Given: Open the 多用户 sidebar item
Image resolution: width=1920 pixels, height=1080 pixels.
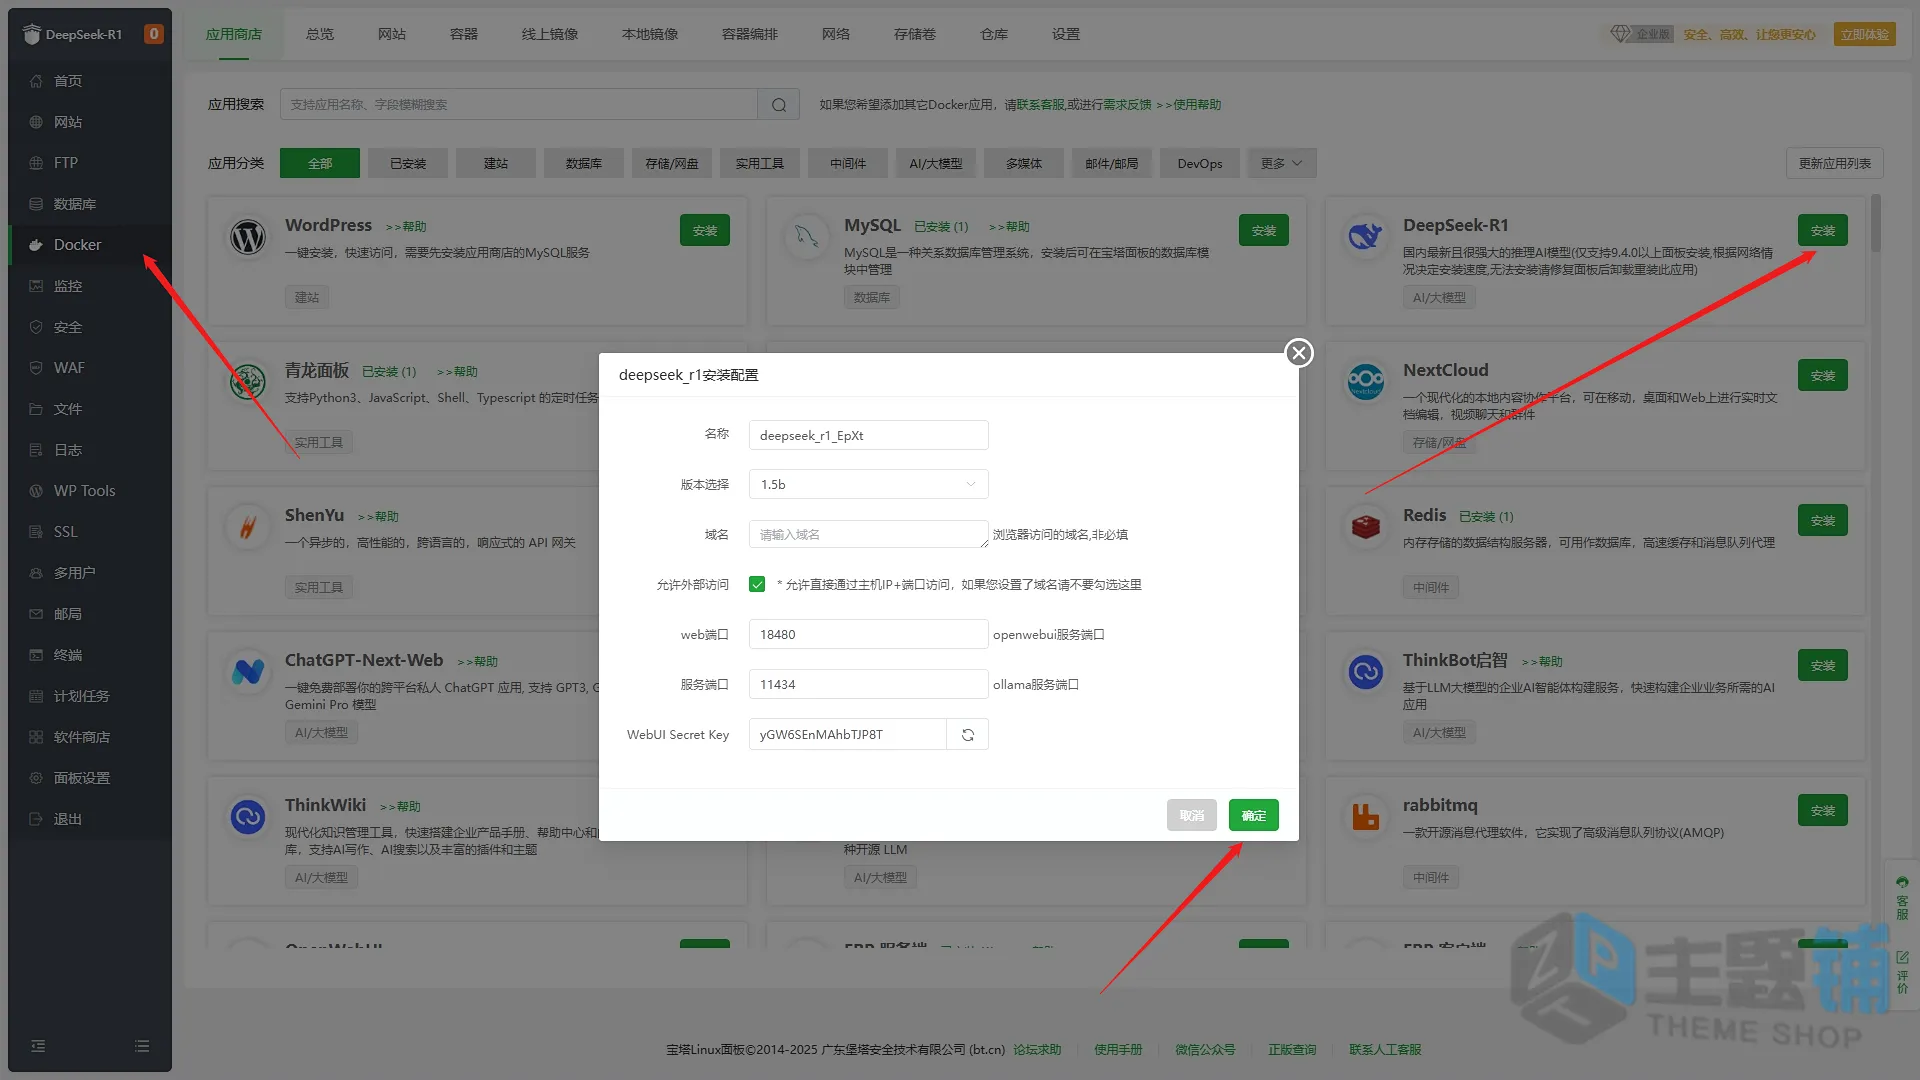Looking at the screenshot, I should [x=90, y=573].
